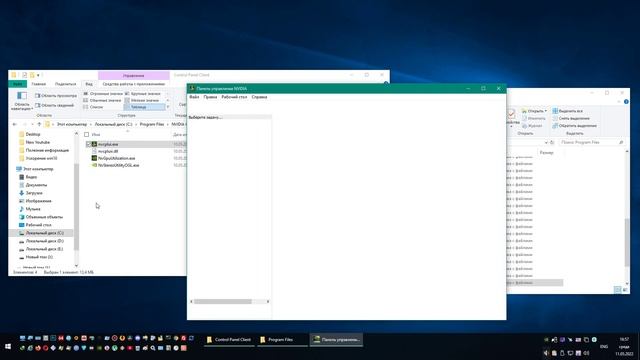The image size is (640, 360).
Task: Open the Рабочий стол menu in NVIDIA panel
Action: (234, 97)
